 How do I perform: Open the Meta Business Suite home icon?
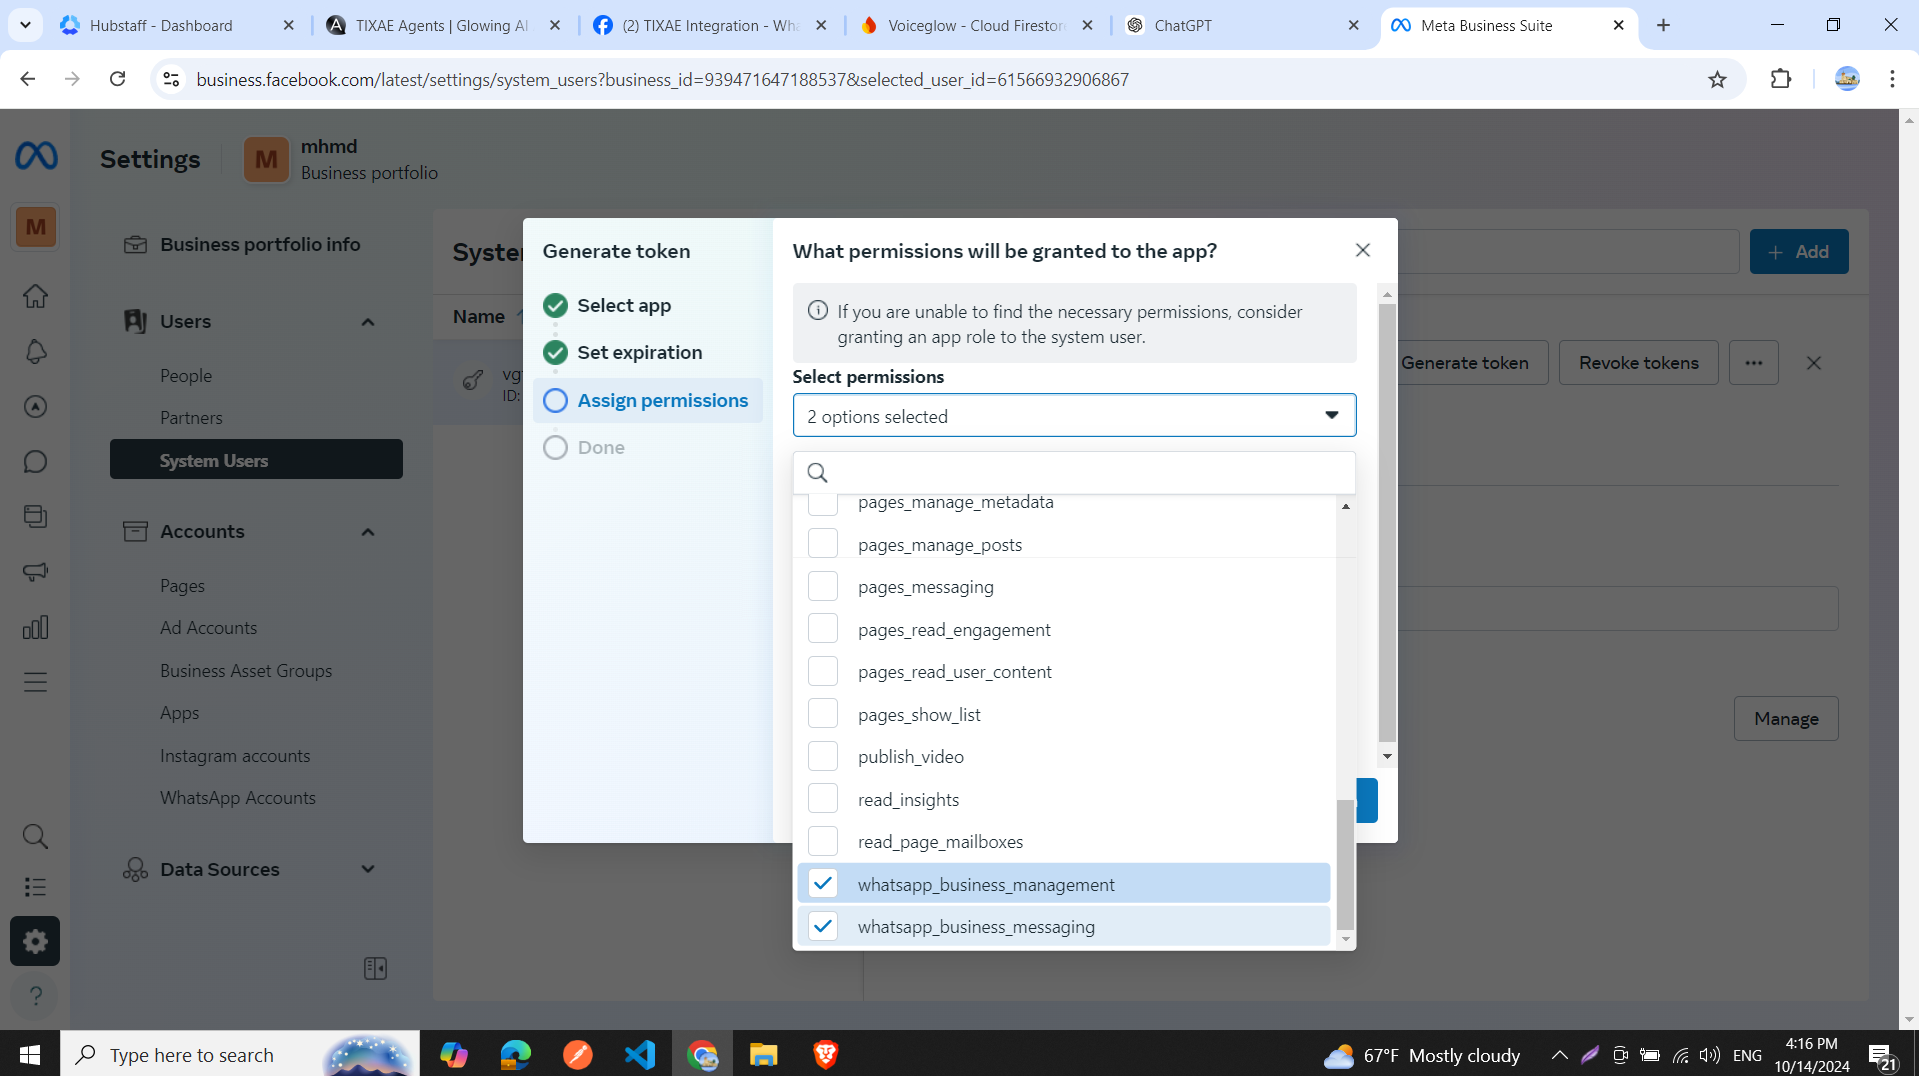[35, 296]
